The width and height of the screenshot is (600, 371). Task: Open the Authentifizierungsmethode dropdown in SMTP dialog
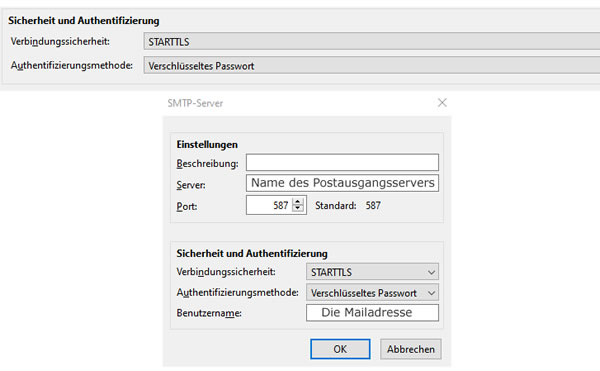[372, 293]
